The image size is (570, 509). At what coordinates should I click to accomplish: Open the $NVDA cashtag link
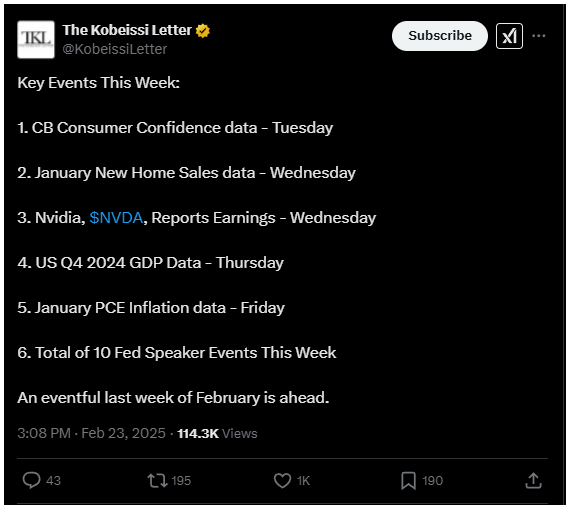click(116, 218)
